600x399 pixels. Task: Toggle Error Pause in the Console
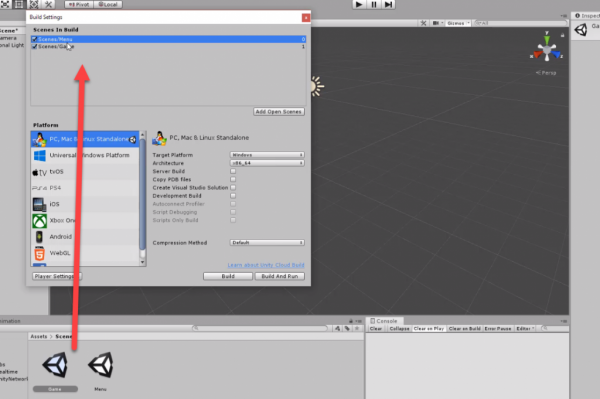[498, 329]
